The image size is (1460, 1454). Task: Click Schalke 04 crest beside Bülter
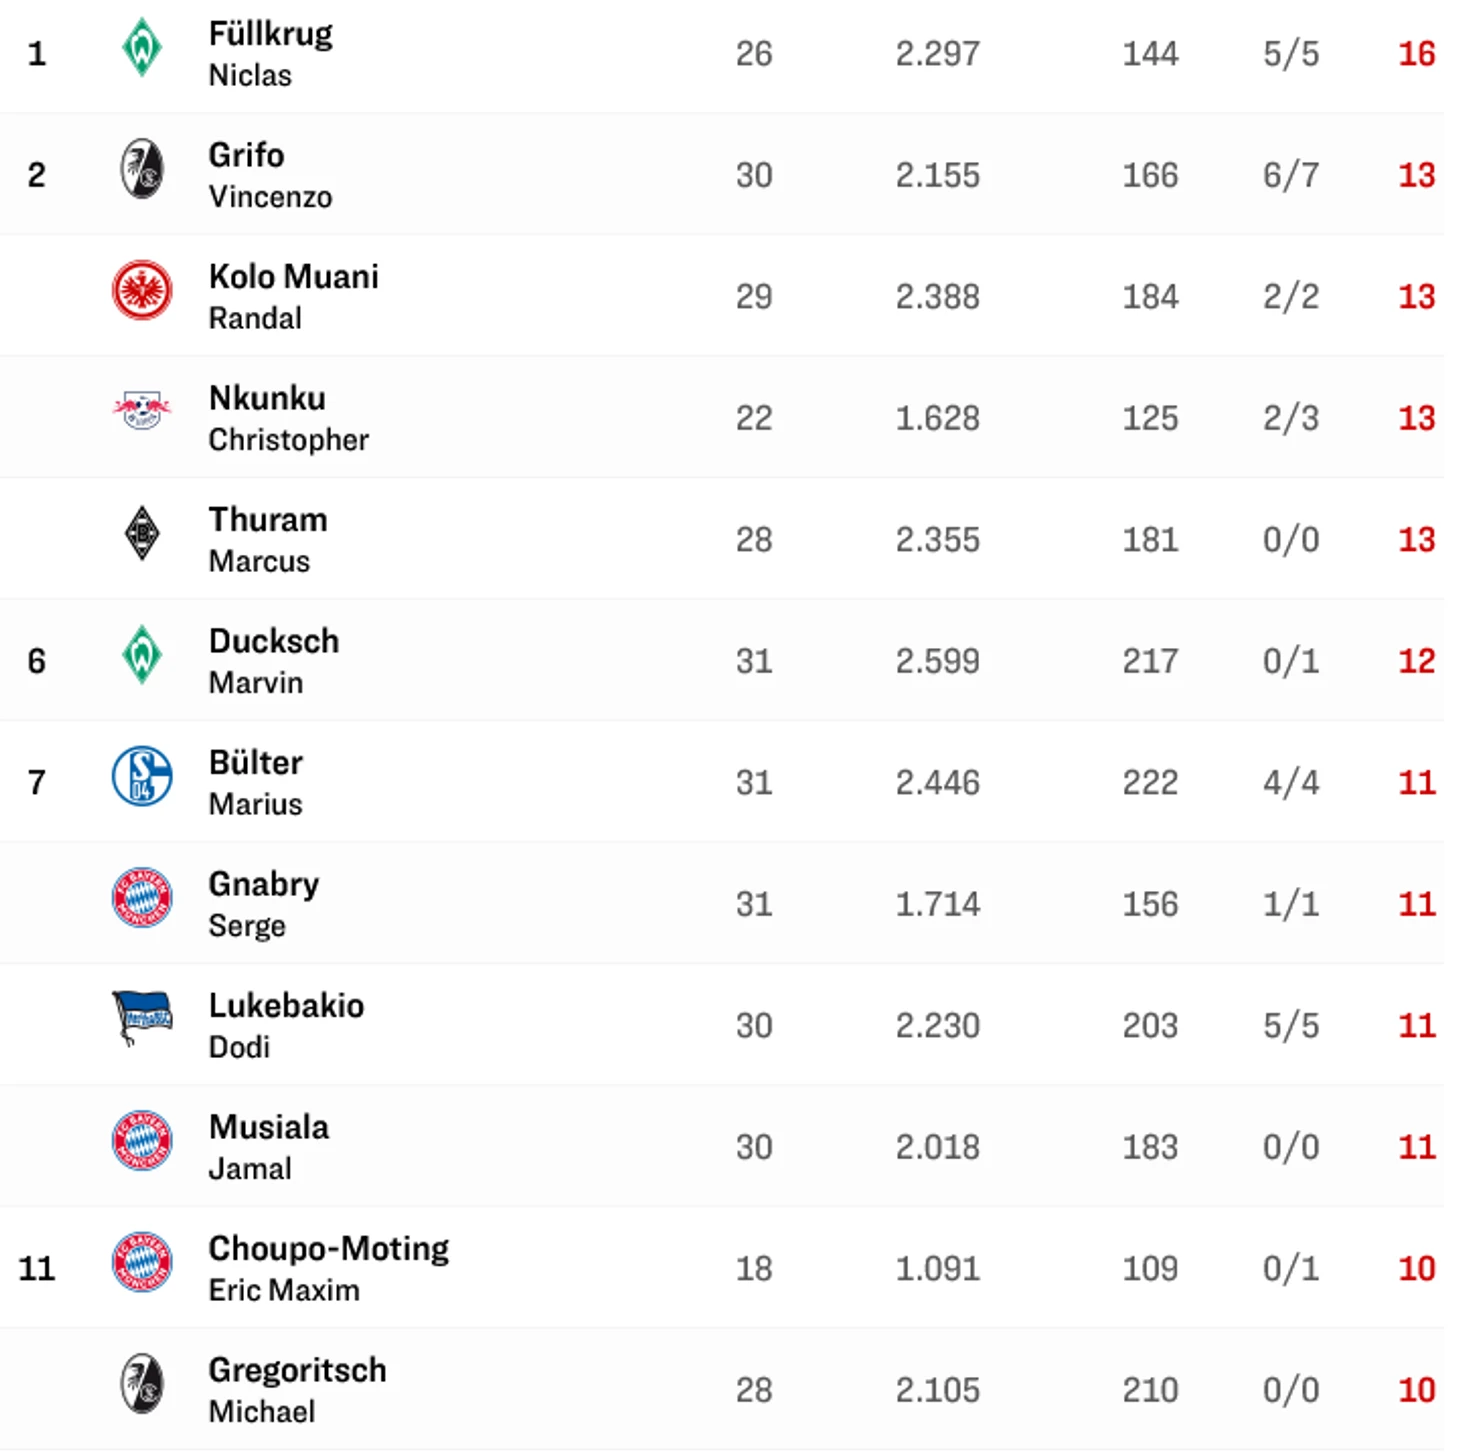tap(142, 776)
